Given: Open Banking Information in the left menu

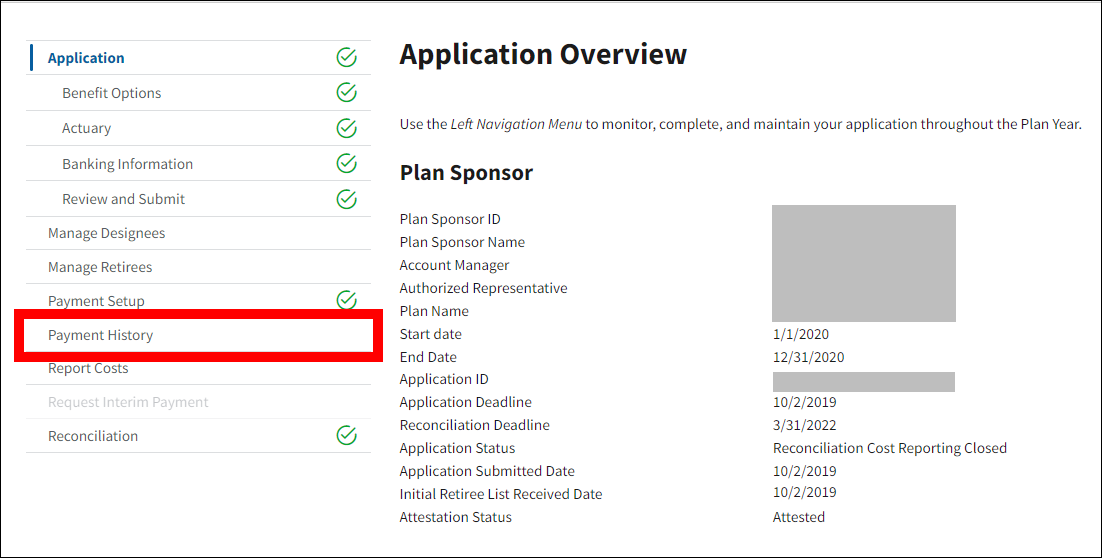Looking at the screenshot, I should point(127,164).
